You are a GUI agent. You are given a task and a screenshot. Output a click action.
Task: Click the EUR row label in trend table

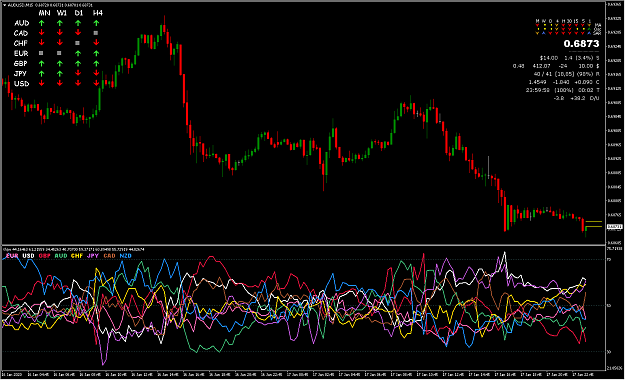coord(21,53)
